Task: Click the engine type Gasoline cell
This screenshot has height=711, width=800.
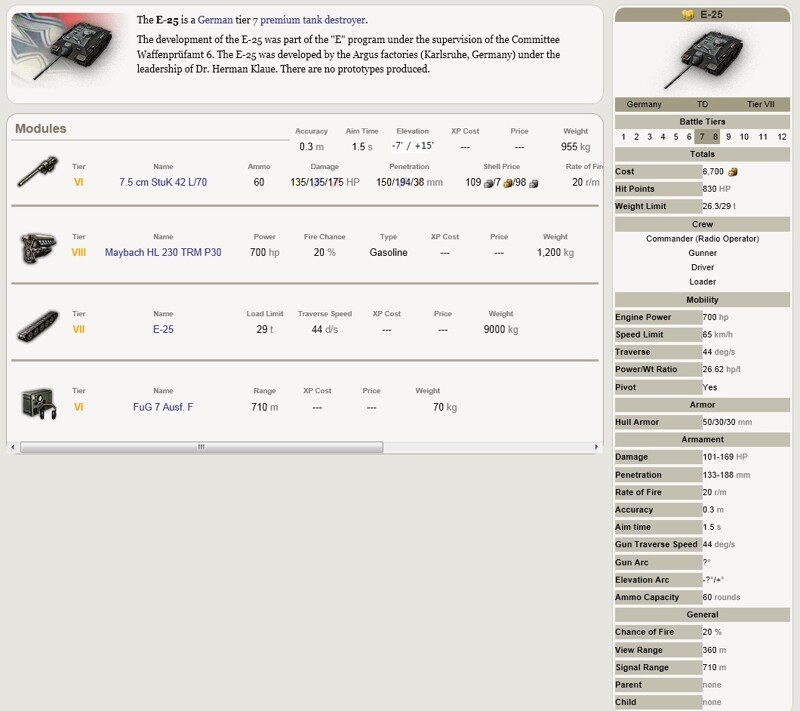Action: [x=388, y=252]
